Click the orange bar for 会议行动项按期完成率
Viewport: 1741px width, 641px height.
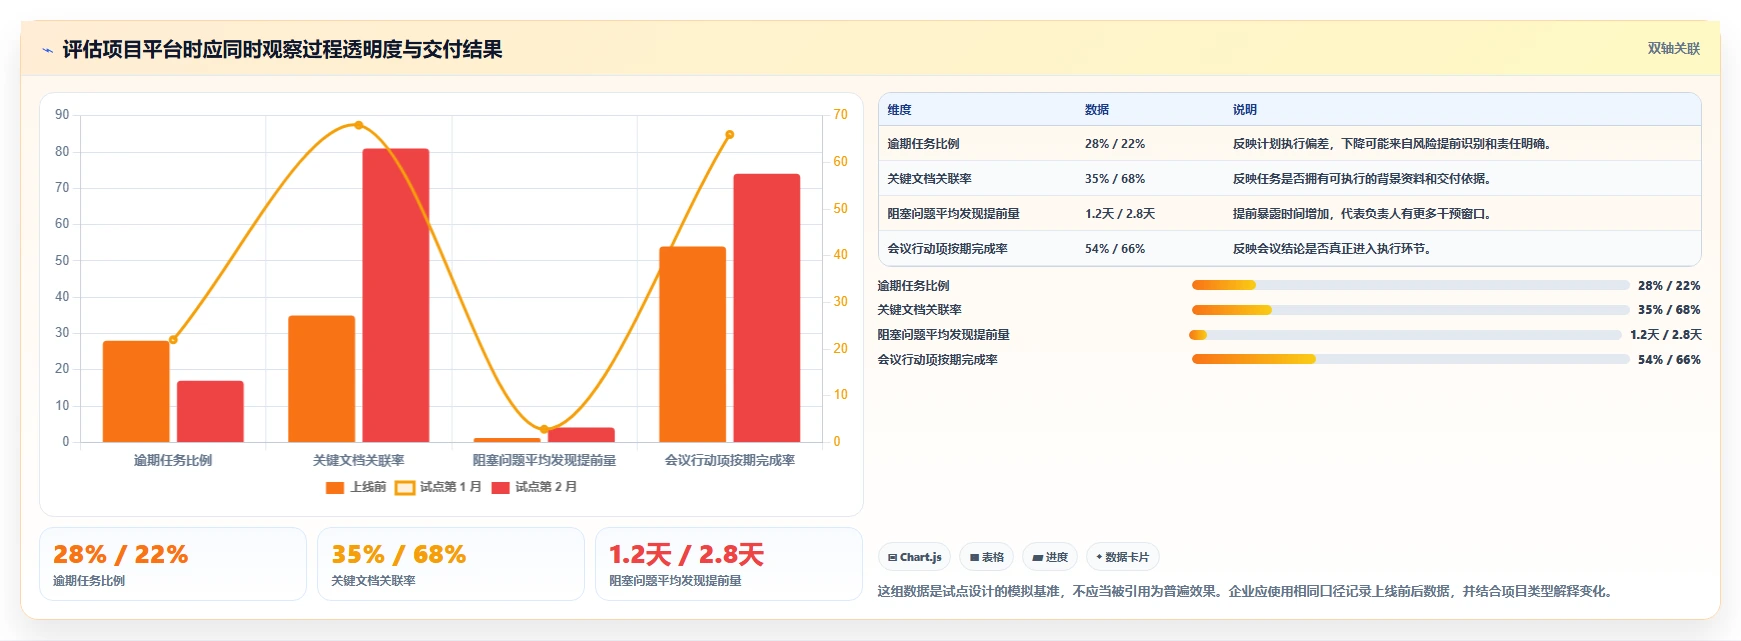pyautogui.click(x=692, y=344)
